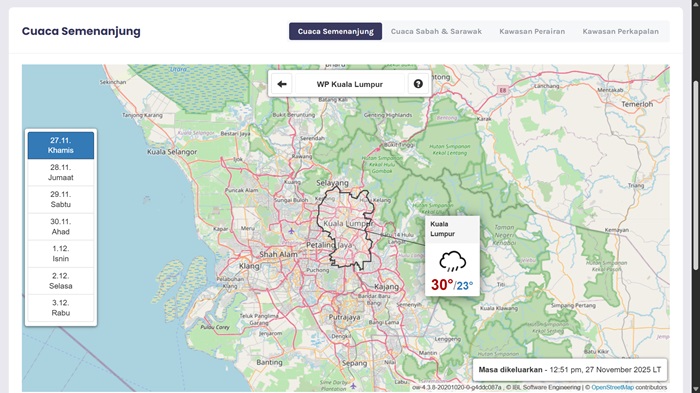Click Genting Highlands label on map
The image size is (700, 393).
388,115
